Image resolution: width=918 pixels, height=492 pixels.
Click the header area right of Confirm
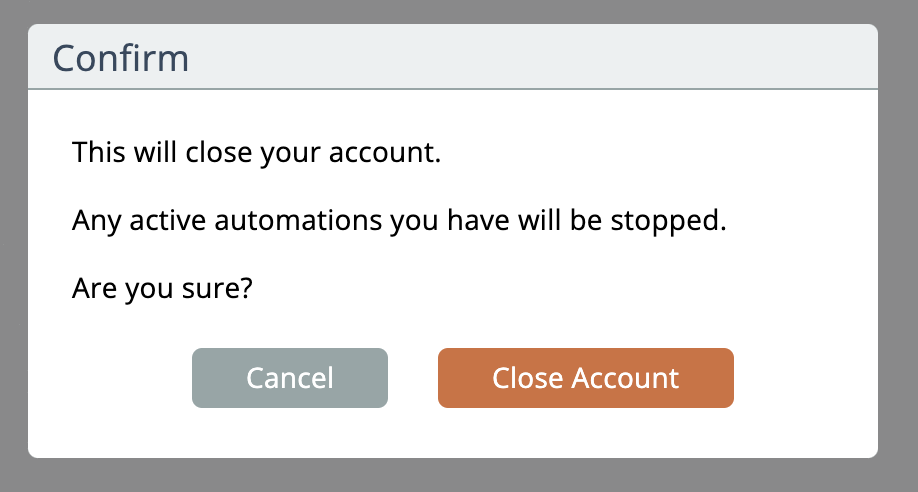click(x=600, y=57)
